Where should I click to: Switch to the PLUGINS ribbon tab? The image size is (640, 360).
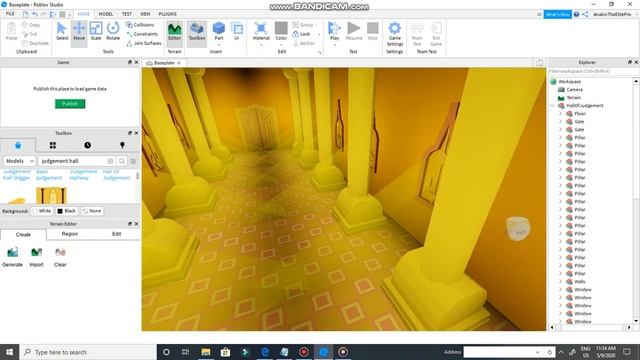168,14
